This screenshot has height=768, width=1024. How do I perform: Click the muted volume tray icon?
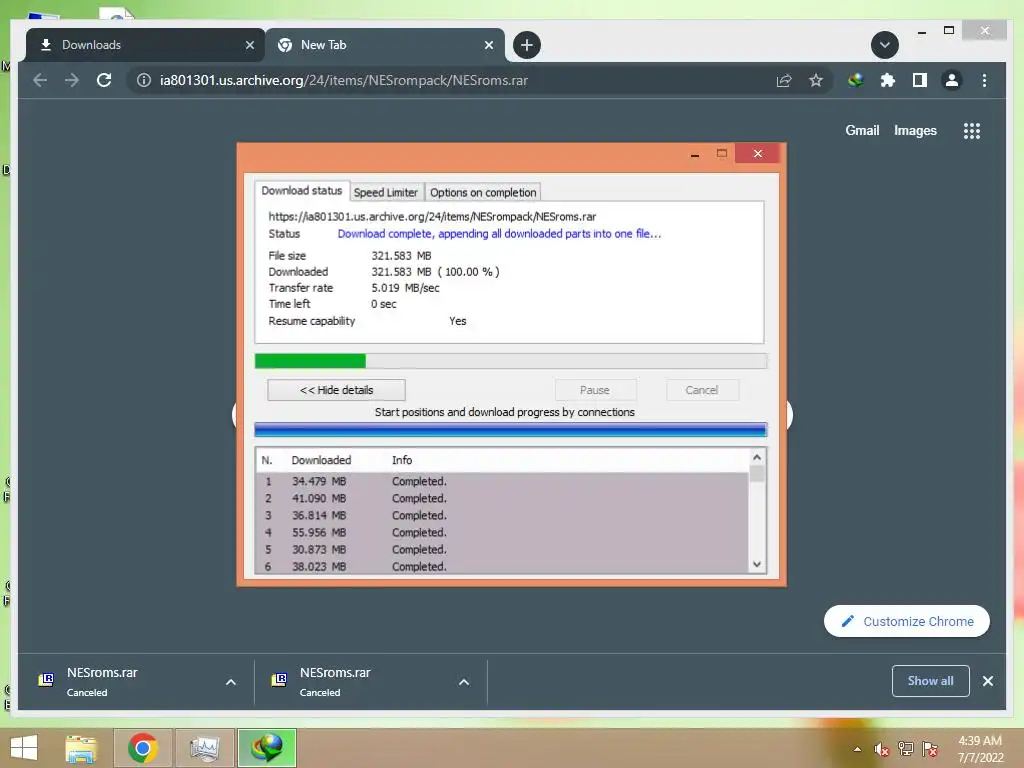(882, 749)
